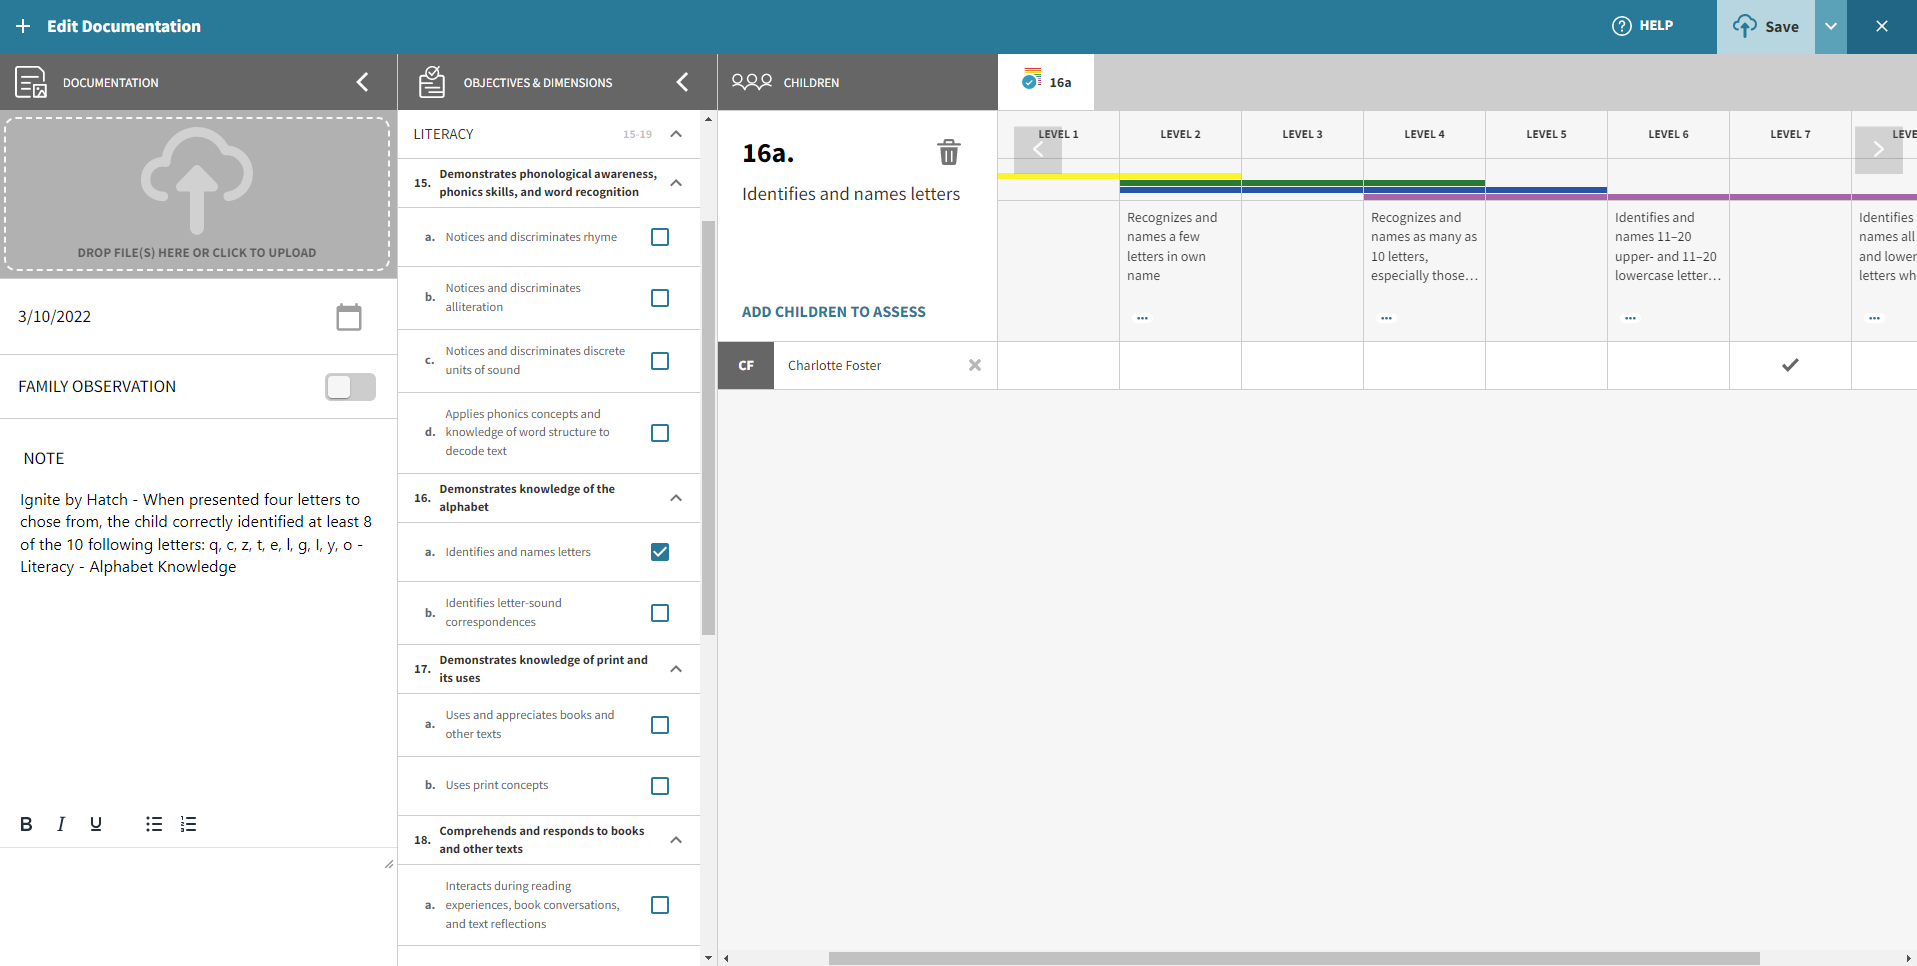Image resolution: width=1917 pixels, height=966 pixels.
Task: Select the 16a tab
Action: coord(1047,82)
